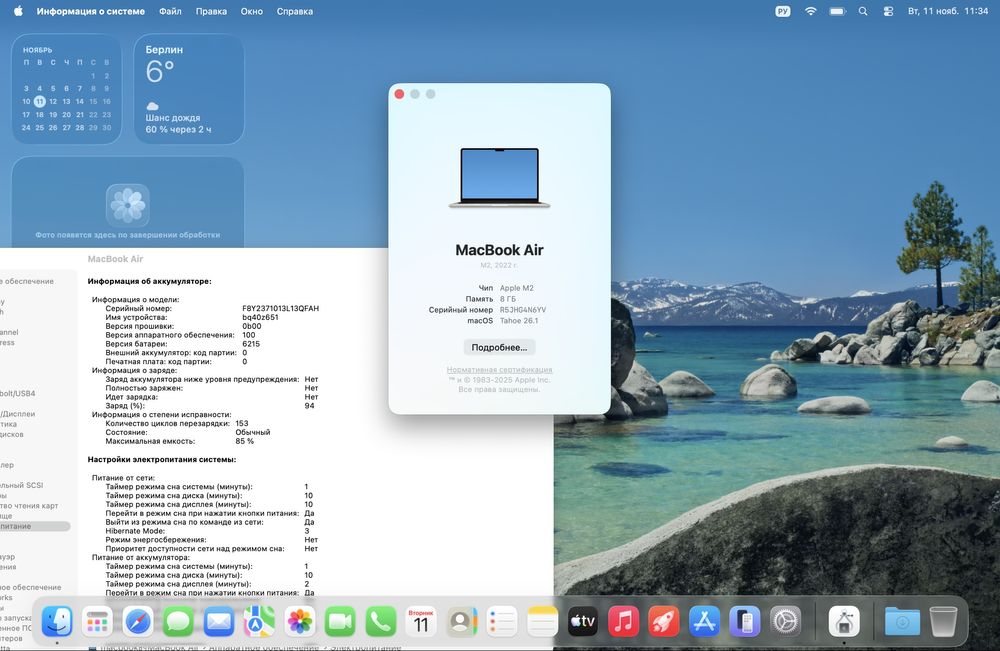Screen dimensions: 1000x651
Task: Switch input source via РУ indicator
Action: [x=783, y=11]
